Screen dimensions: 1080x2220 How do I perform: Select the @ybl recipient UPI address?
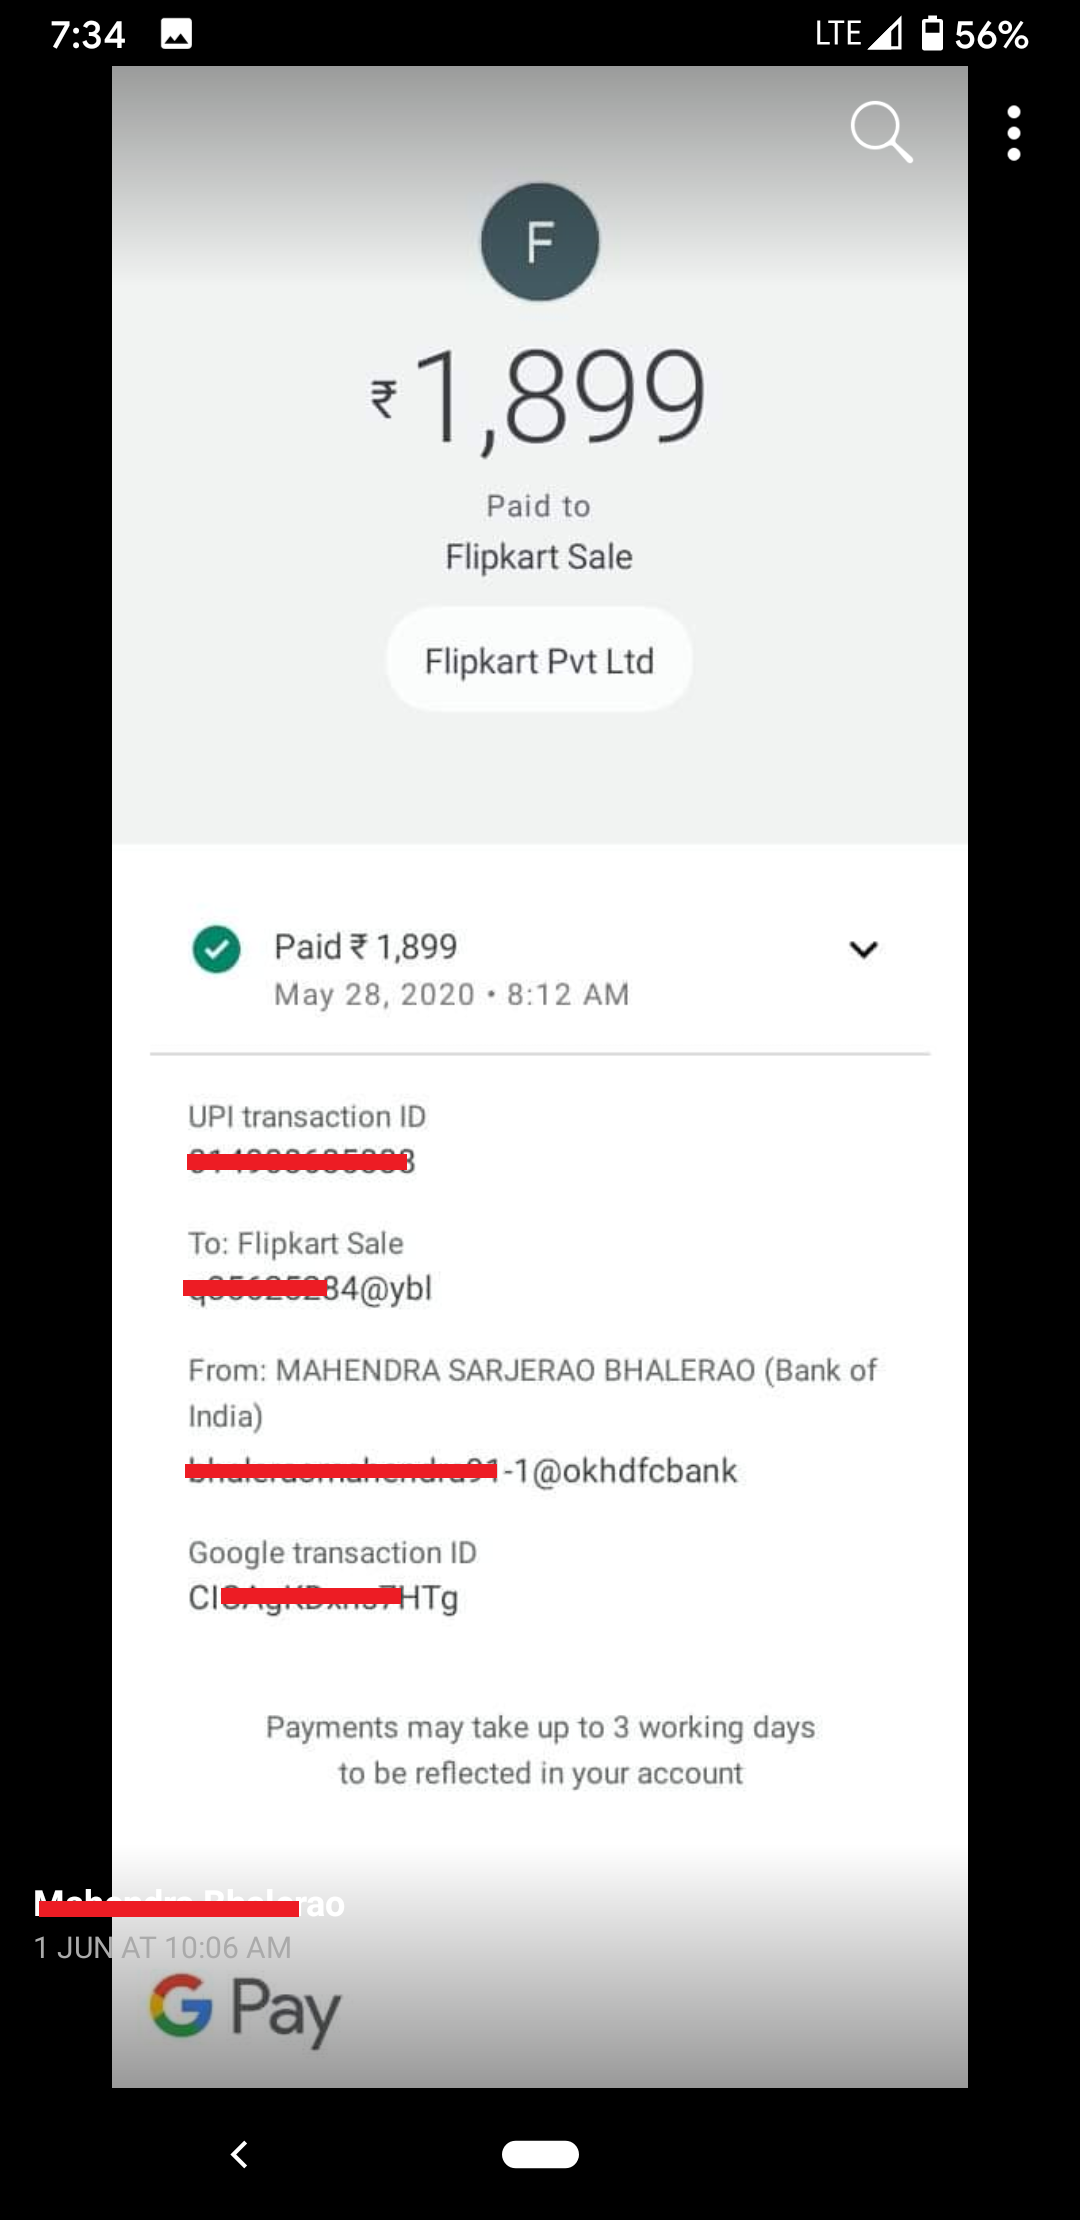310,1288
